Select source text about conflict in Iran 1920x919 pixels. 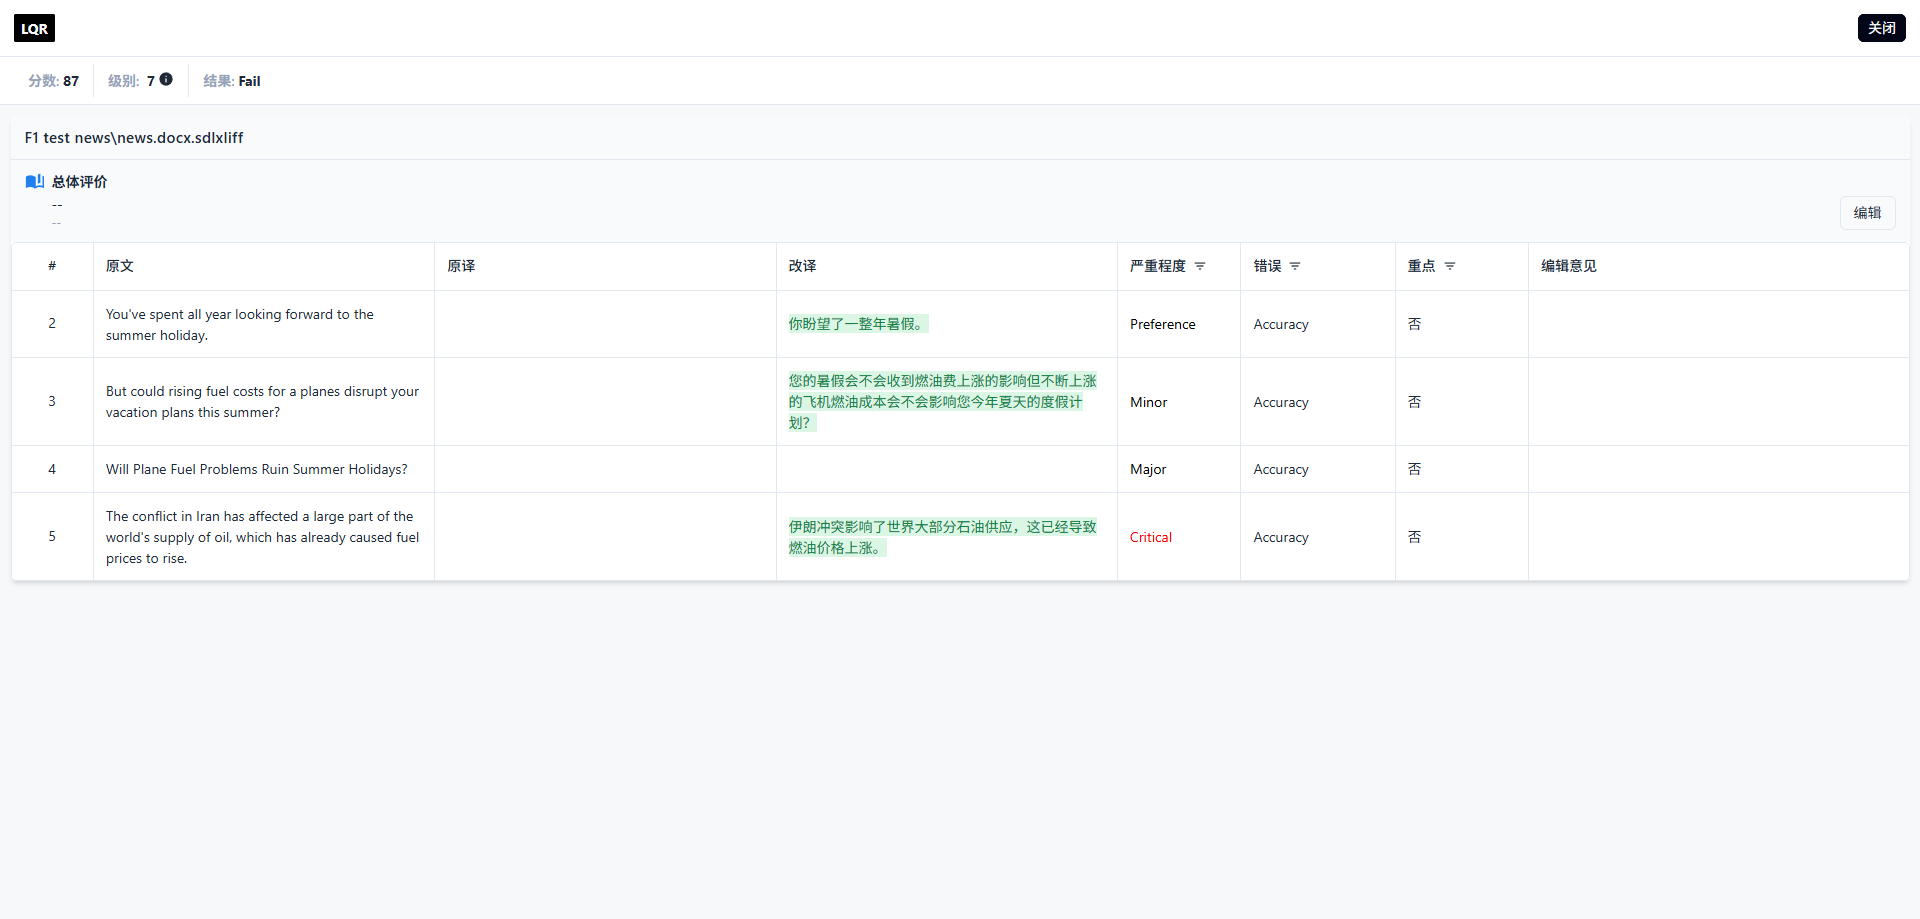pos(262,537)
